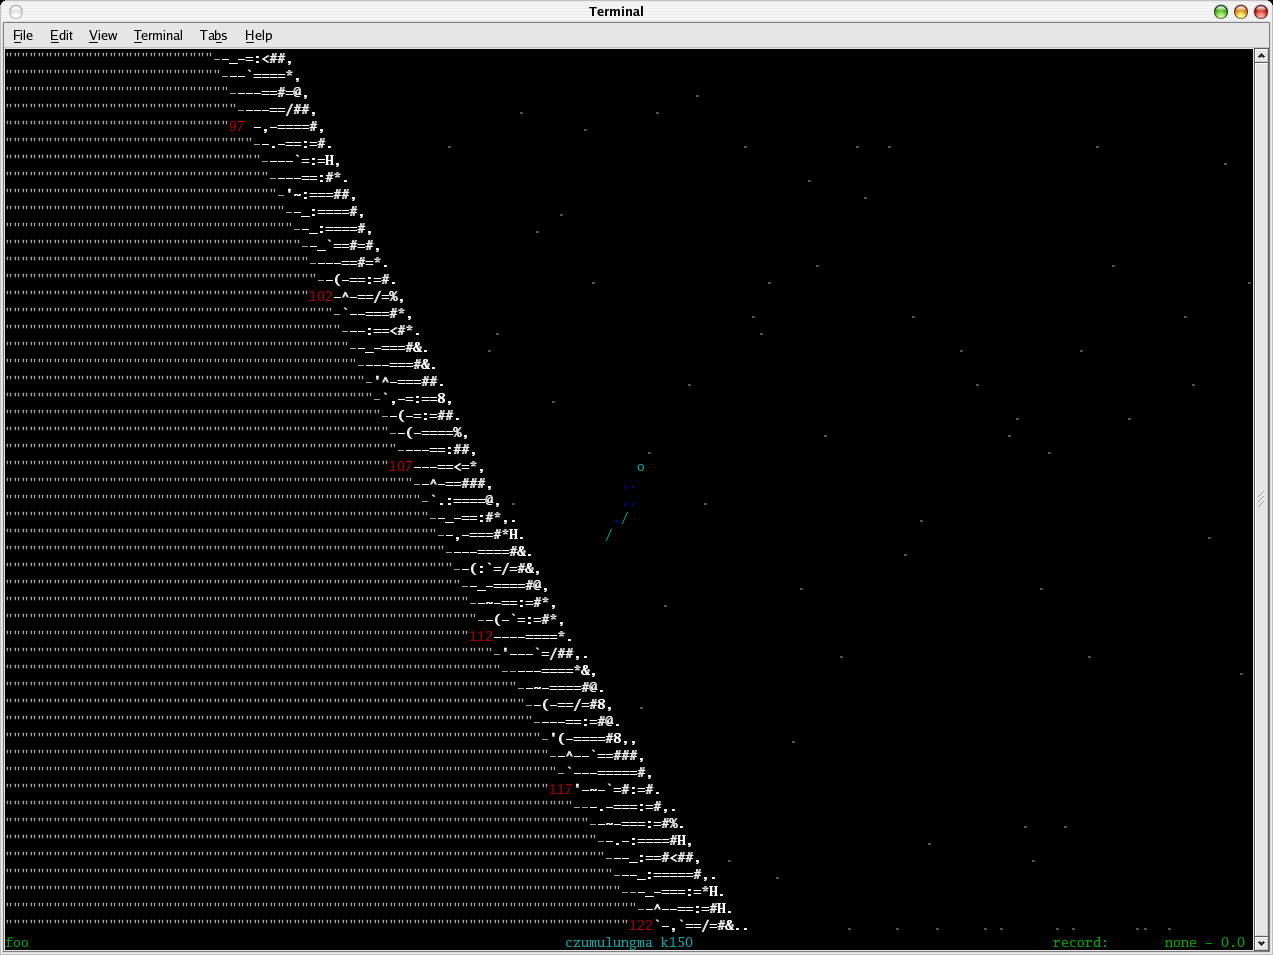Image resolution: width=1273 pixels, height=955 pixels.
Task: Click the scrollbar down arrow
Action: [x=1261, y=942]
